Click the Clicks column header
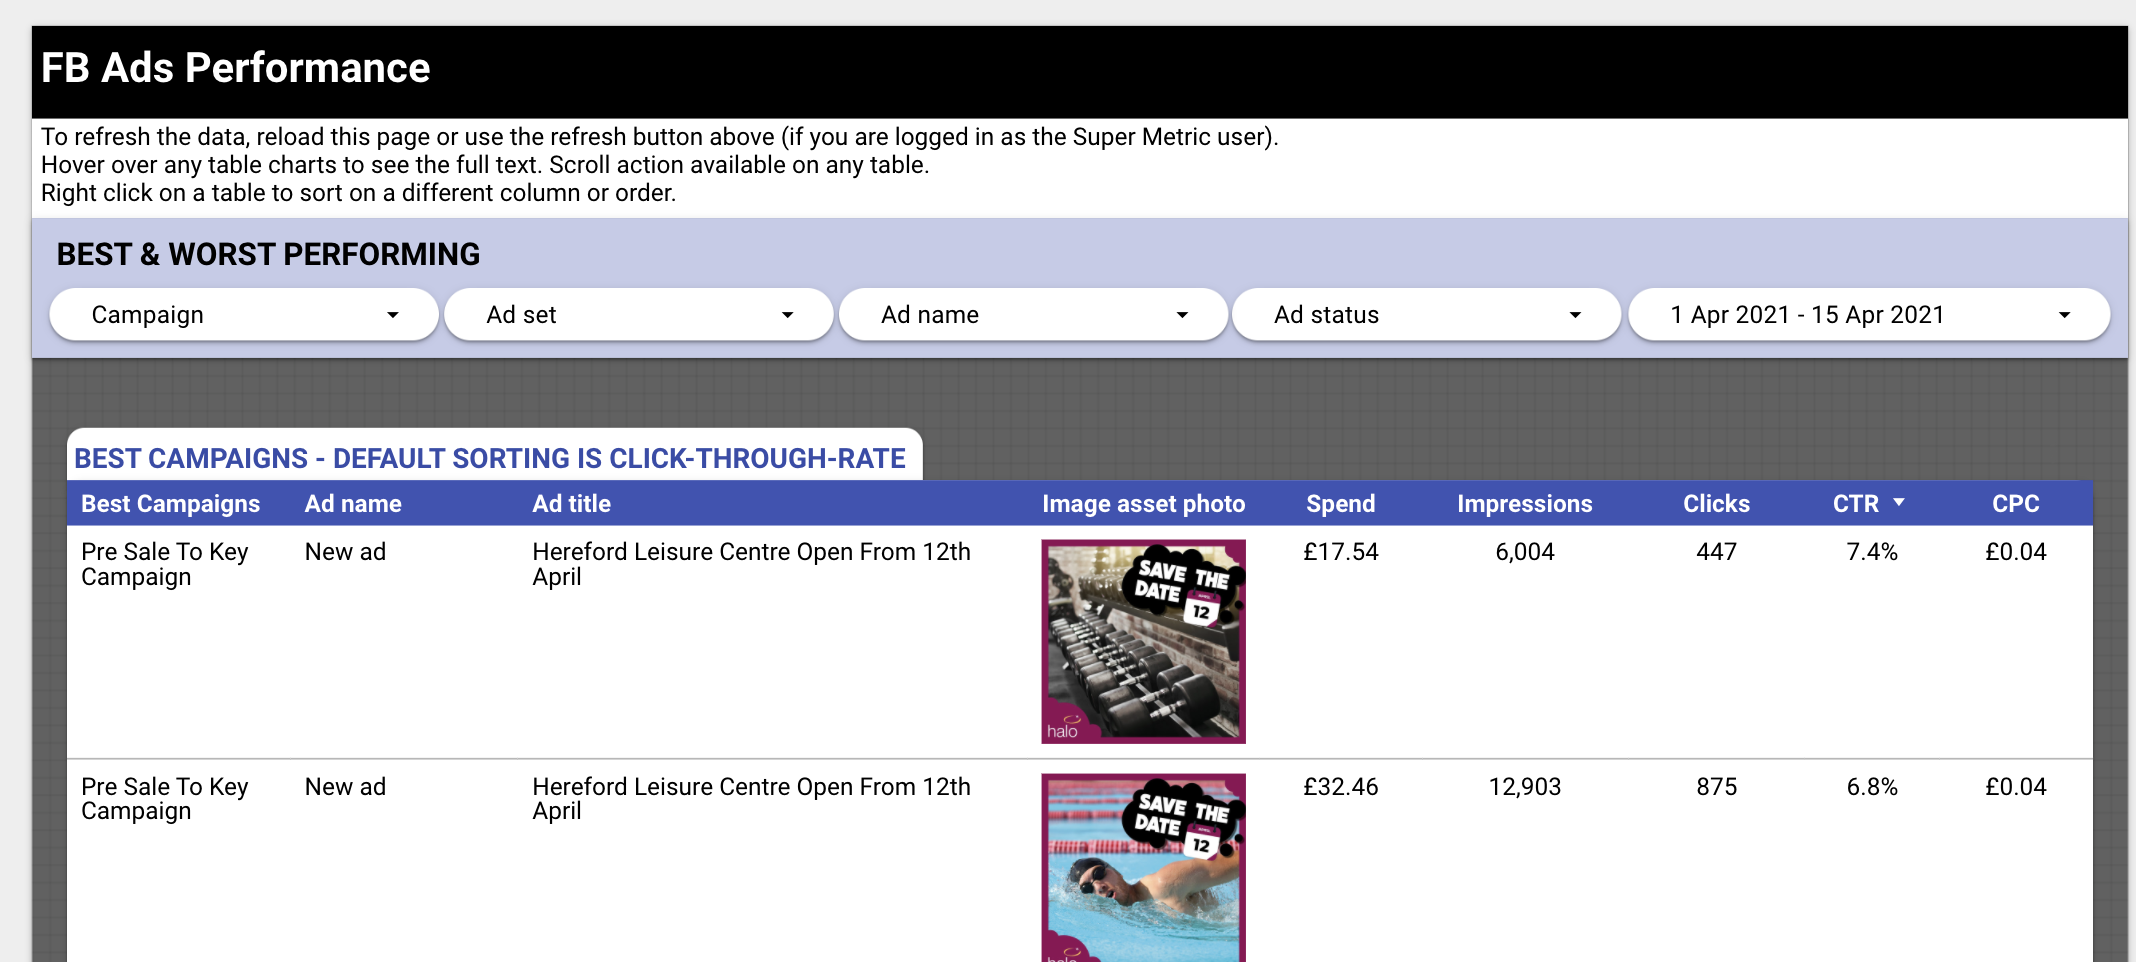Viewport: 2136px width, 962px height. pos(1716,503)
